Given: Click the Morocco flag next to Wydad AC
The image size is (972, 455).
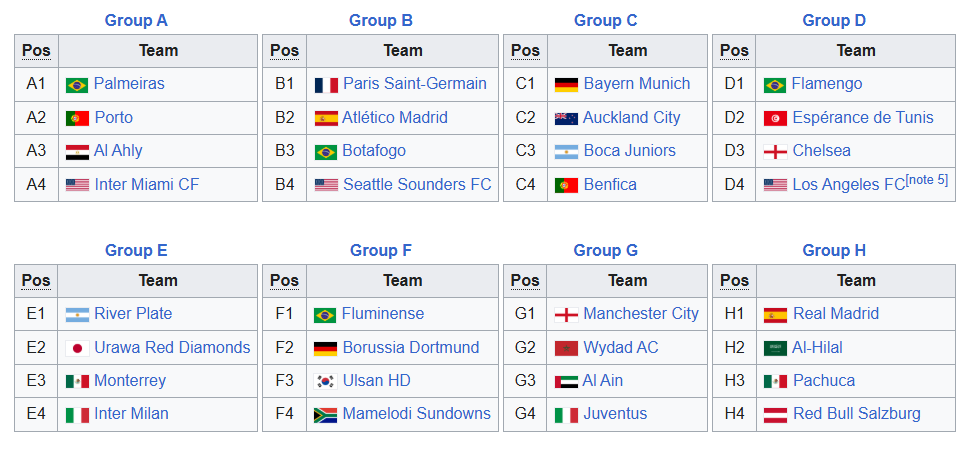Looking at the screenshot, I should [566, 348].
